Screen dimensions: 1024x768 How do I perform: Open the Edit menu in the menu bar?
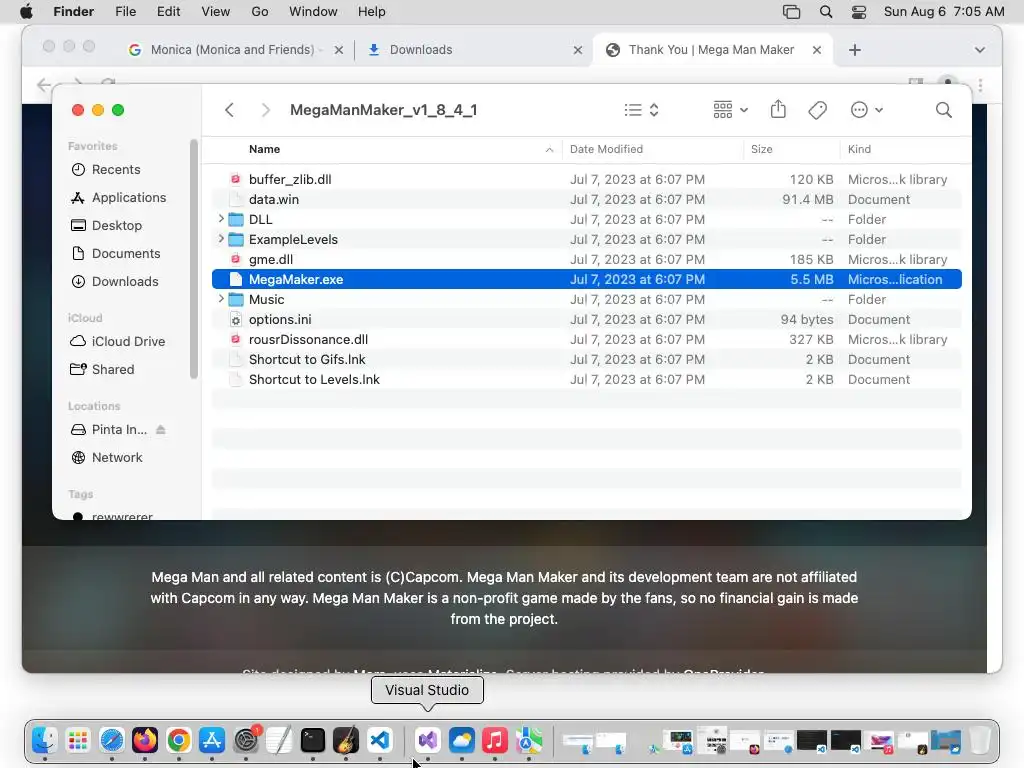(x=168, y=12)
